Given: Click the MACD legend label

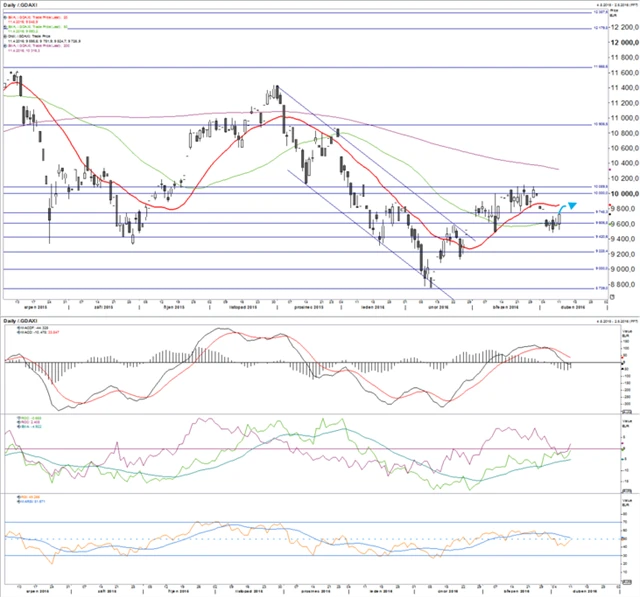Looking at the screenshot, I should [30, 327].
